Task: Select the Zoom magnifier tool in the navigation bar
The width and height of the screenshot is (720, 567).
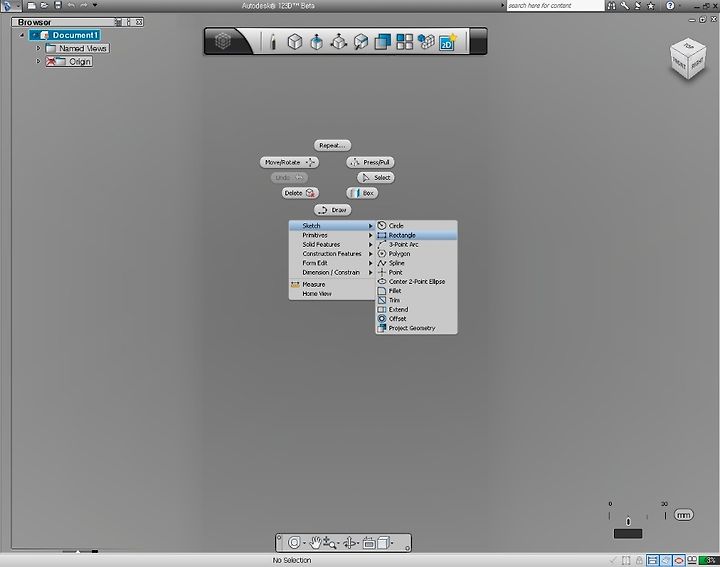Action: click(x=329, y=543)
